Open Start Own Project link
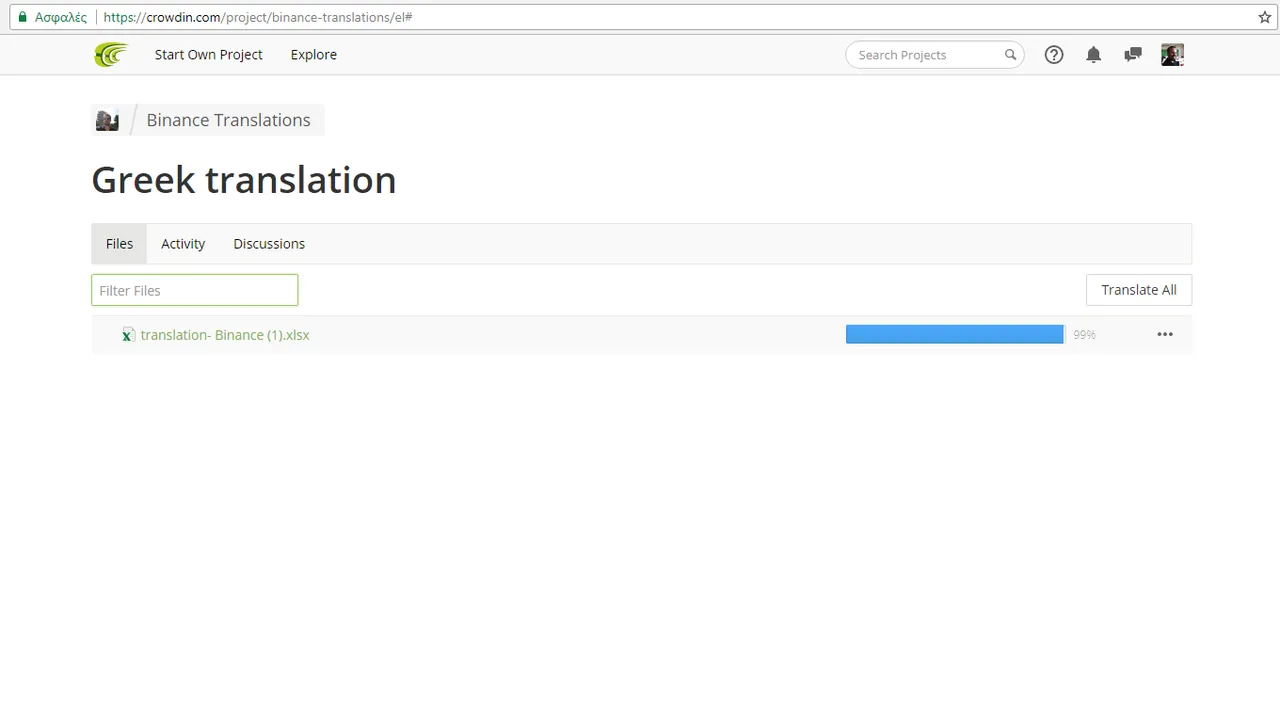The width and height of the screenshot is (1280, 706). [x=208, y=55]
